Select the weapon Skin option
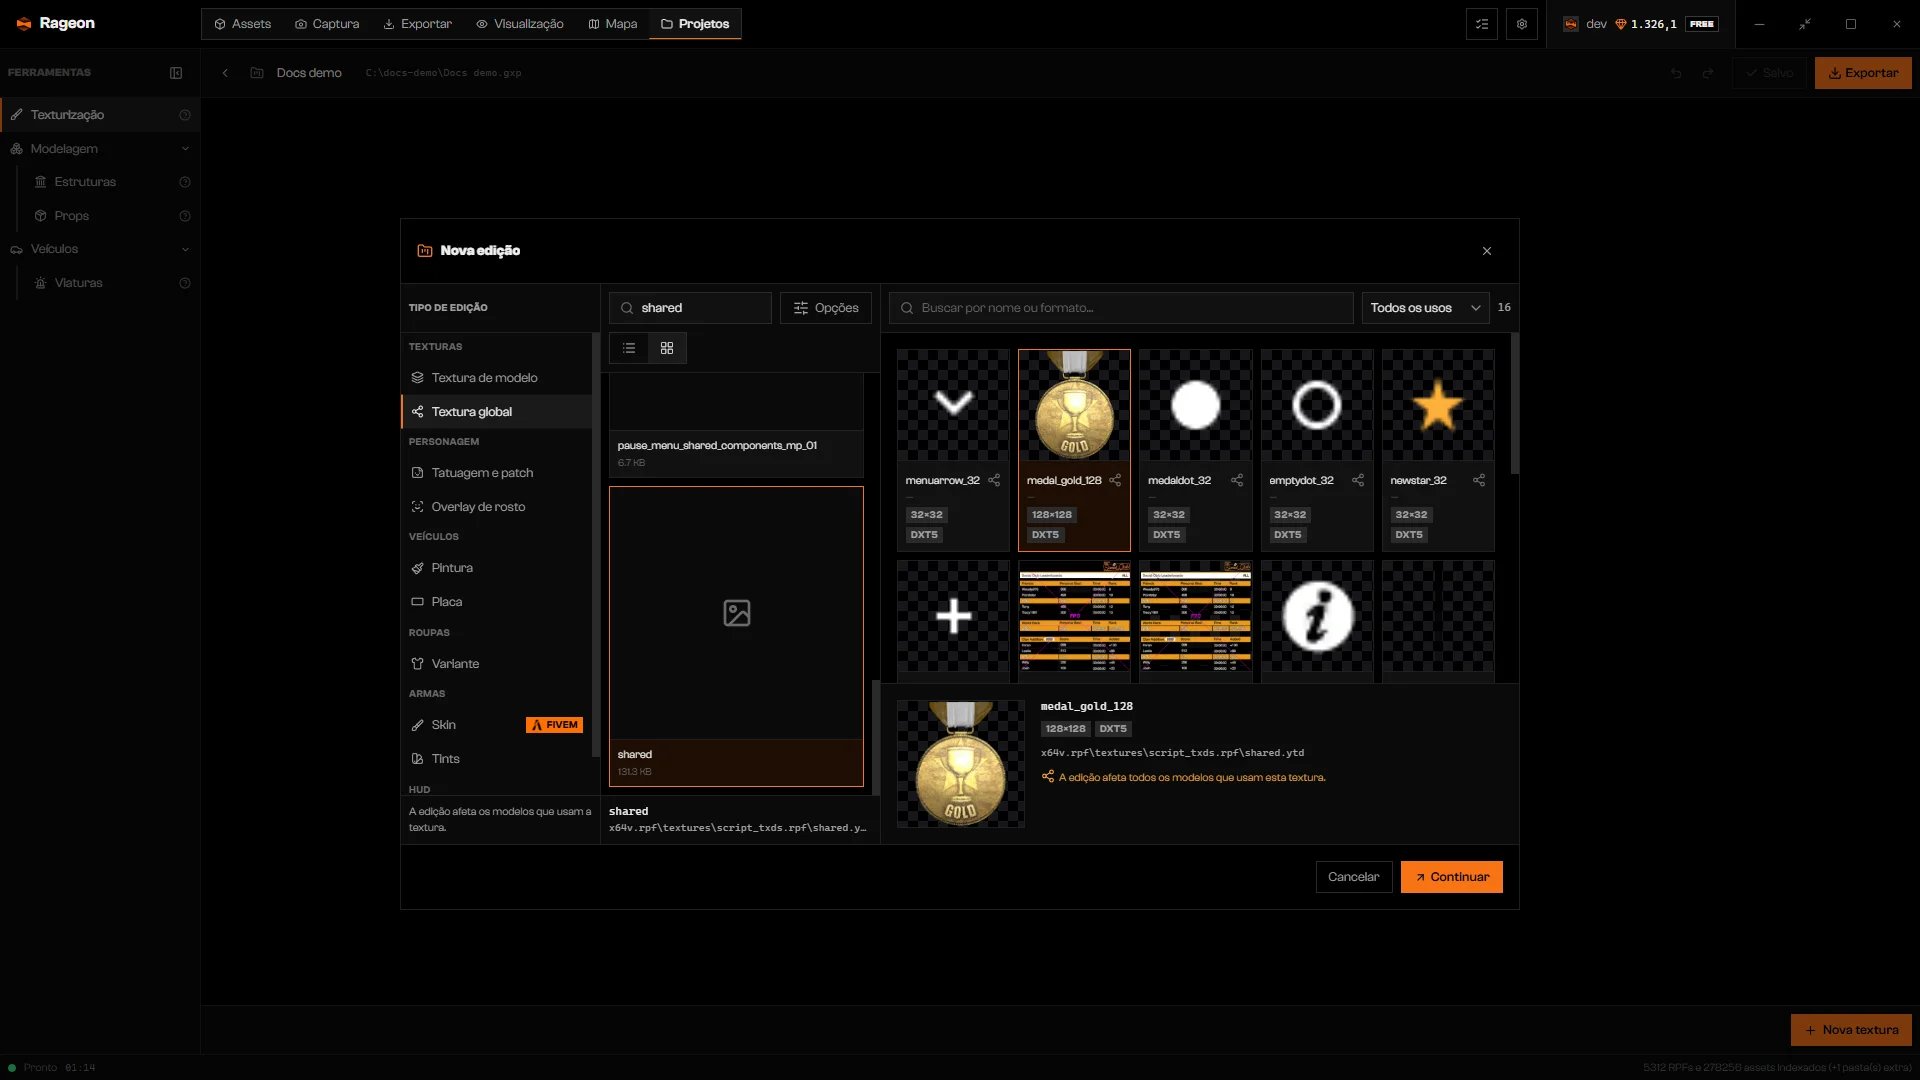The width and height of the screenshot is (1920, 1080). (496, 725)
